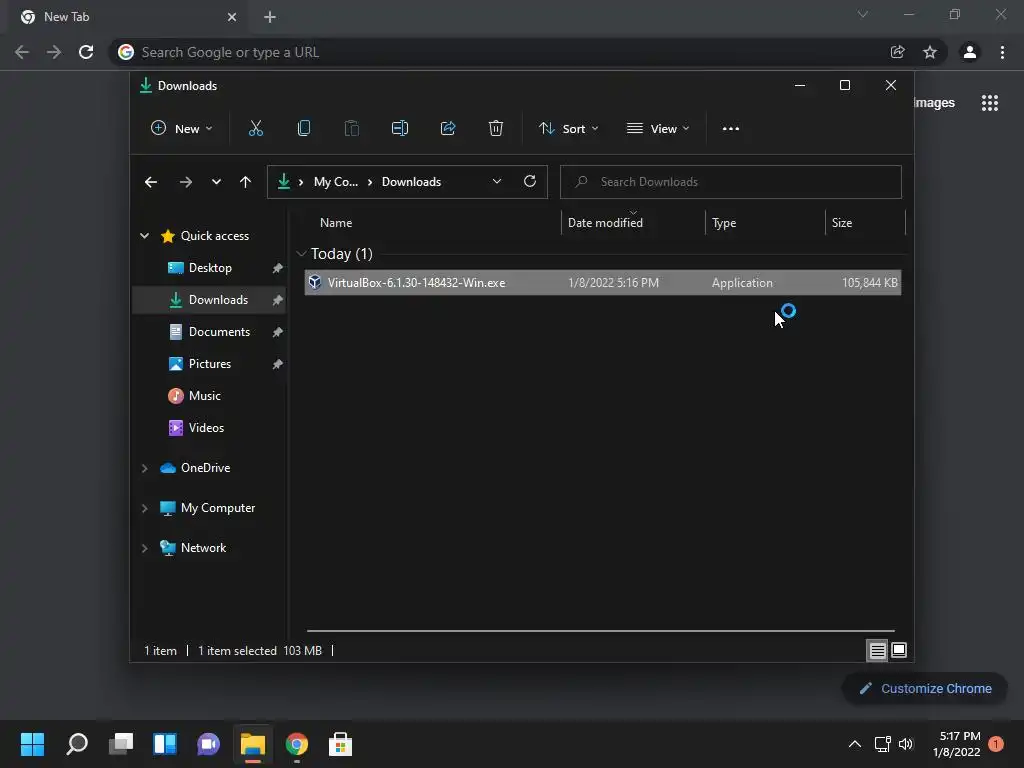The image size is (1024, 768).
Task: Collapse the Today (1) group
Action: pos(300,253)
